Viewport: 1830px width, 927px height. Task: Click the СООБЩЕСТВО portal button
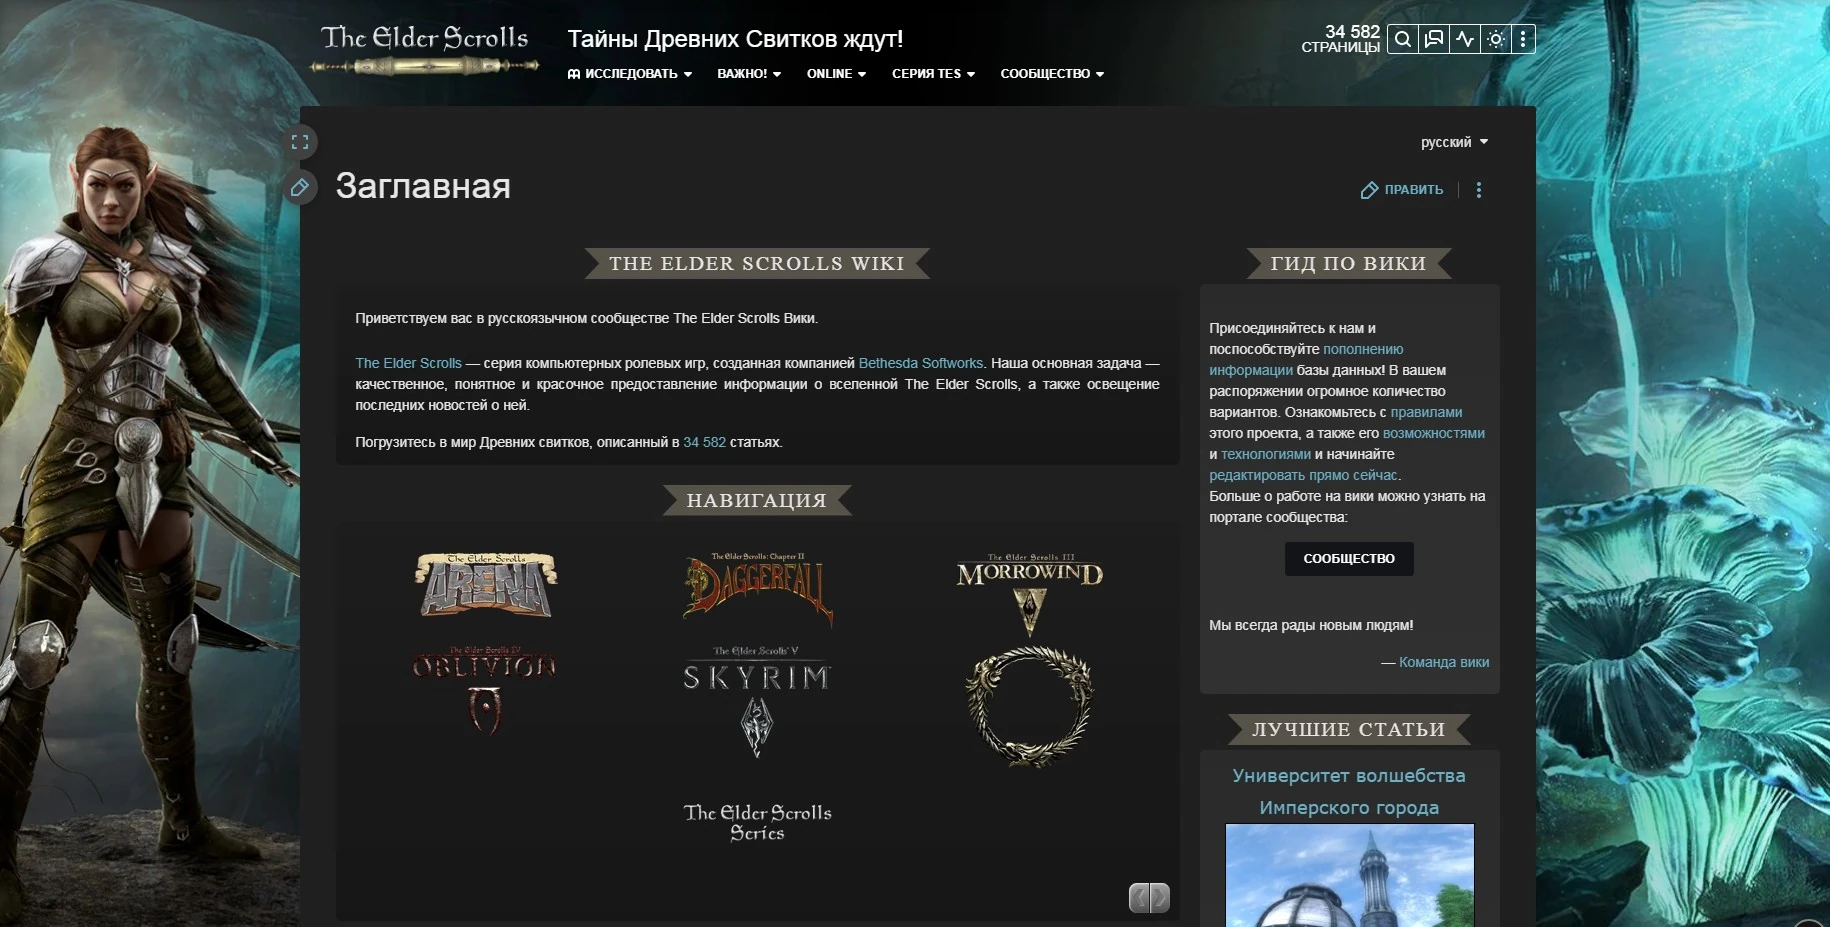click(1349, 559)
